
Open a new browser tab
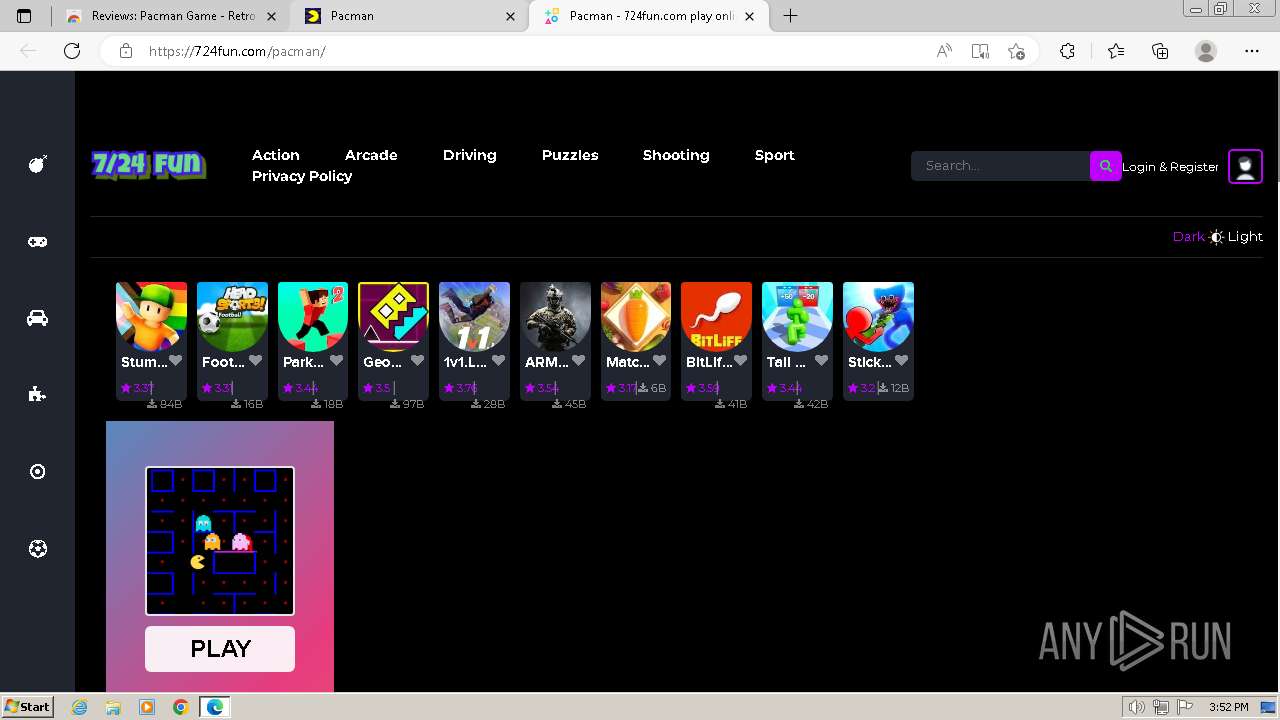pyautogui.click(x=790, y=16)
